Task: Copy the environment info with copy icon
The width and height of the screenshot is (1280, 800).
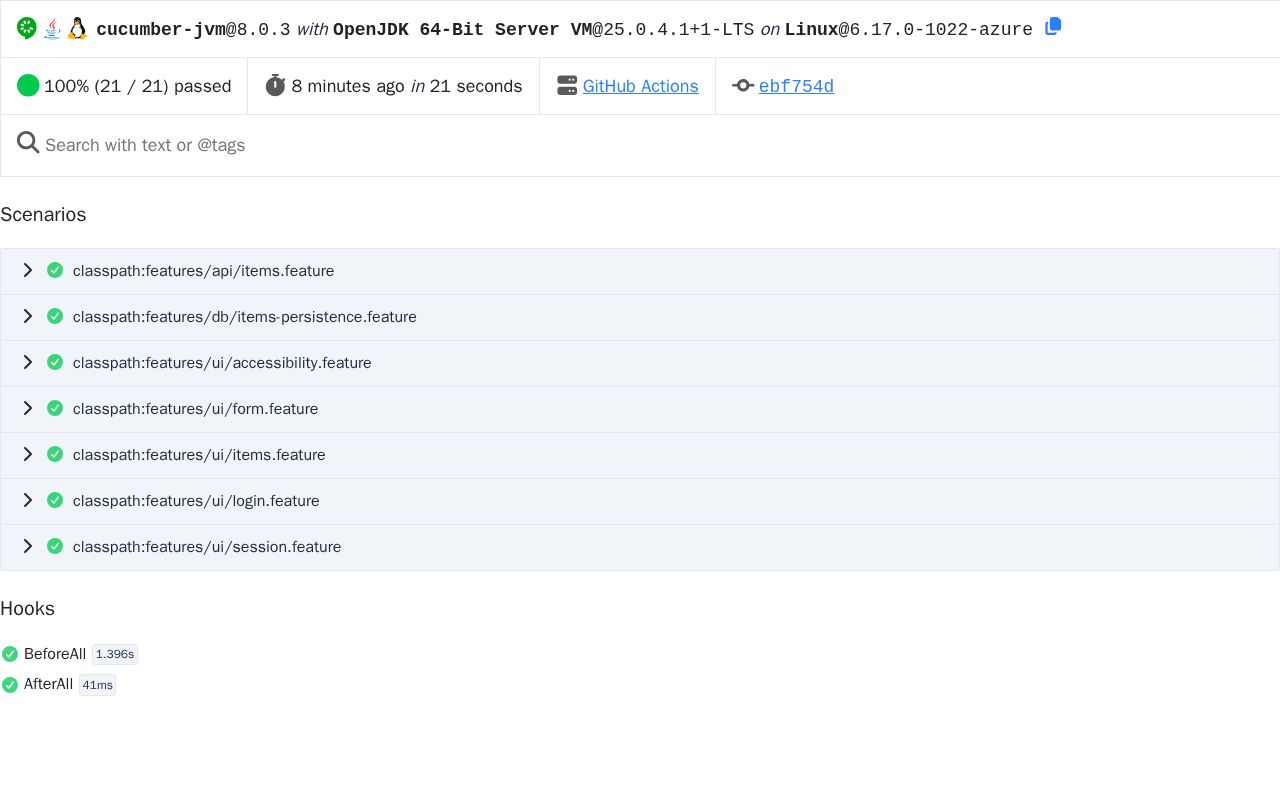Action: click(x=1053, y=27)
